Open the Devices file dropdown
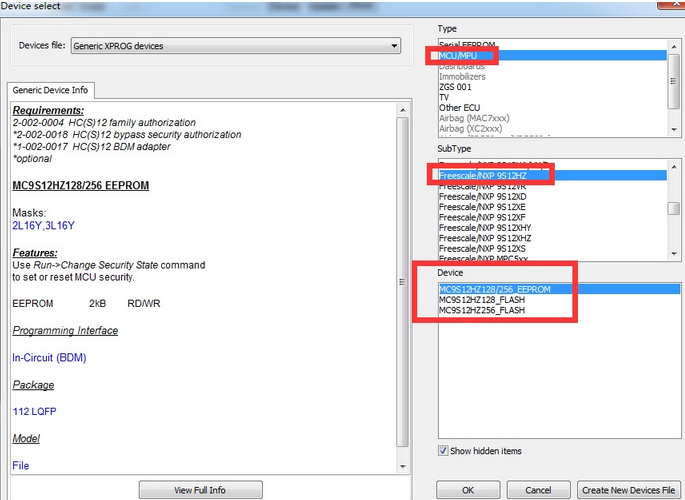The height and width of the screenshot is (500, 685). 236,46
